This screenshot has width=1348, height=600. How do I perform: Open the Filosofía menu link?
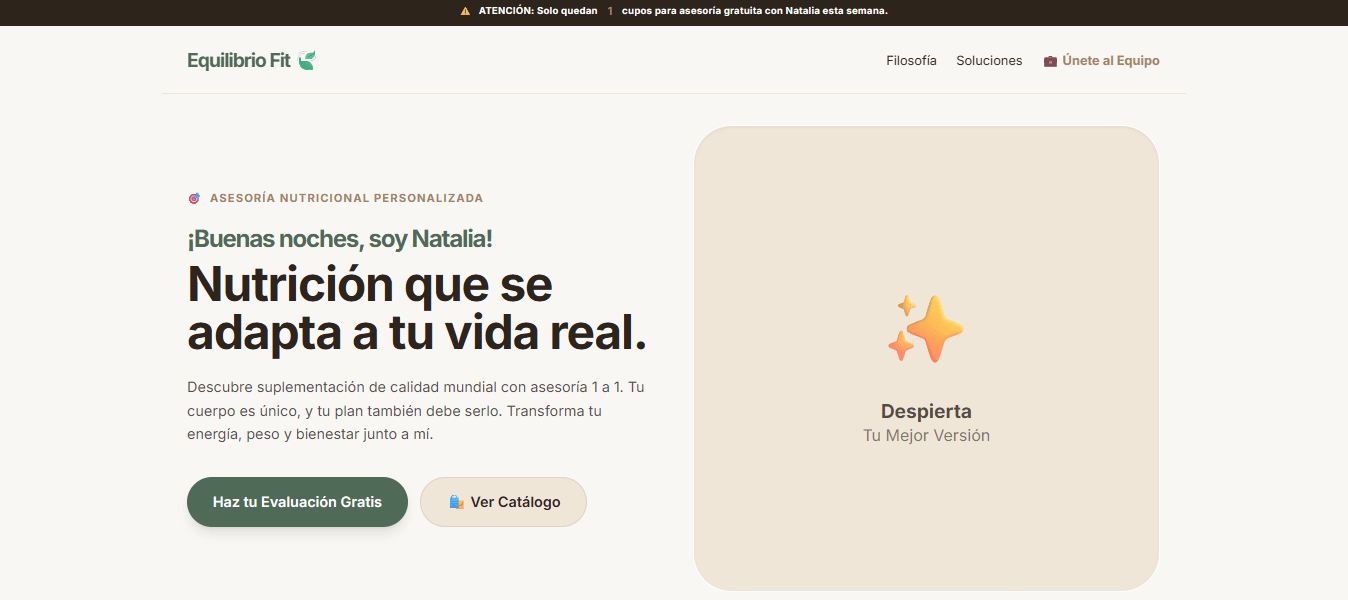[911, 61]
